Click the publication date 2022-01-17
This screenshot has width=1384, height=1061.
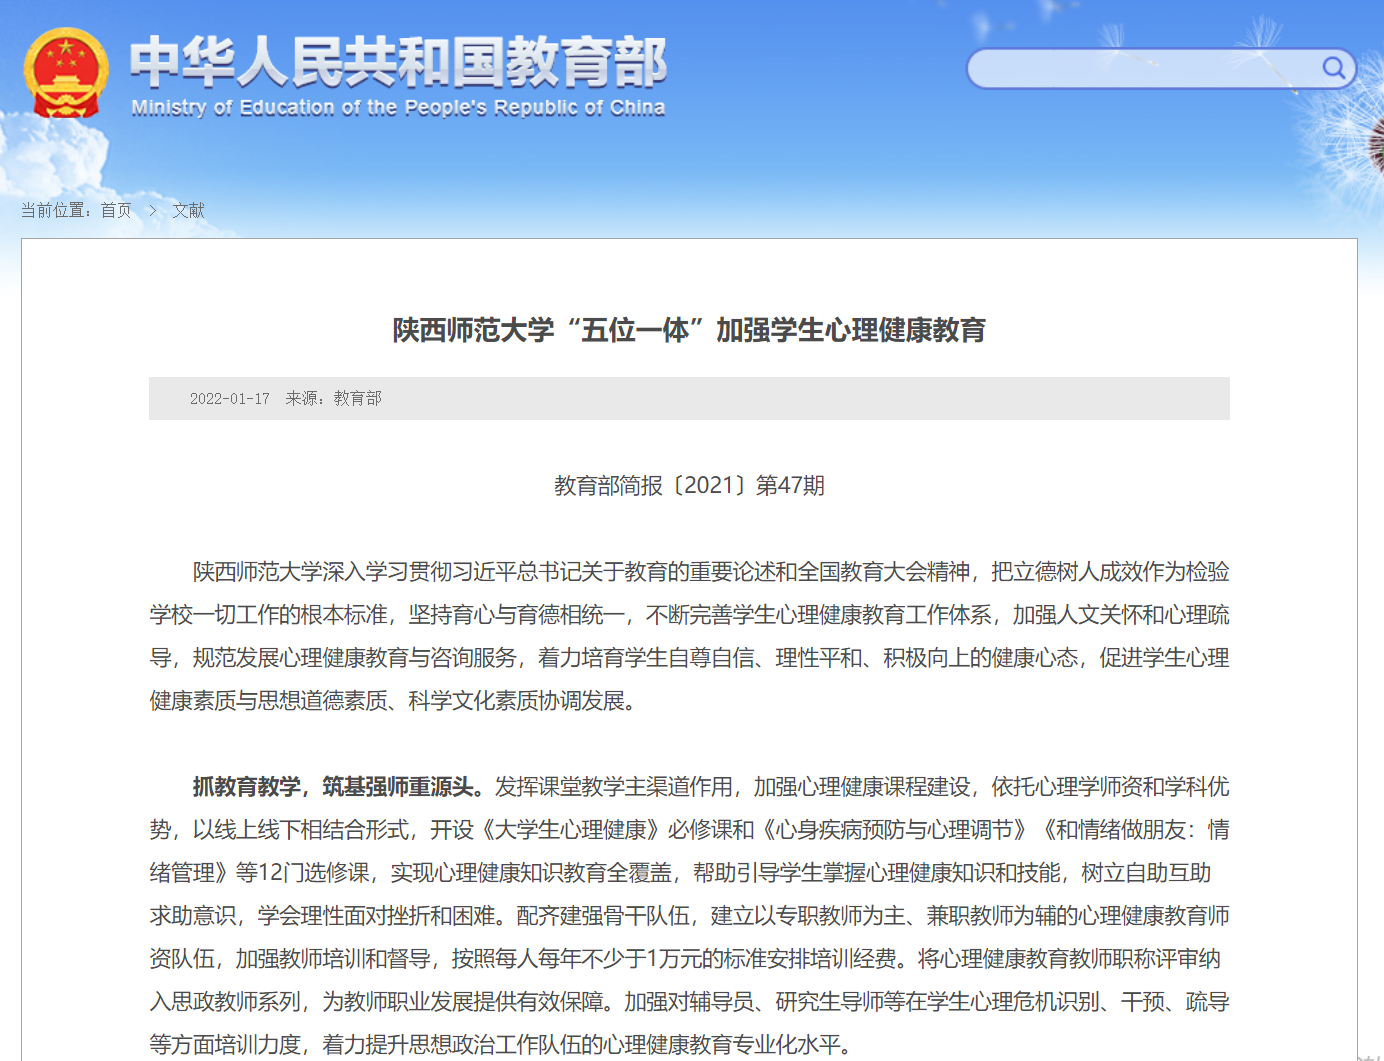(x=230, y=399)
